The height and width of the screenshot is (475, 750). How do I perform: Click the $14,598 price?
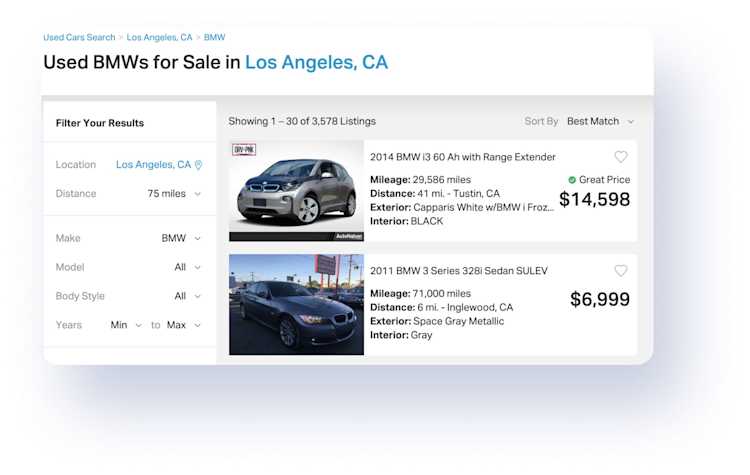coord(594,199)
